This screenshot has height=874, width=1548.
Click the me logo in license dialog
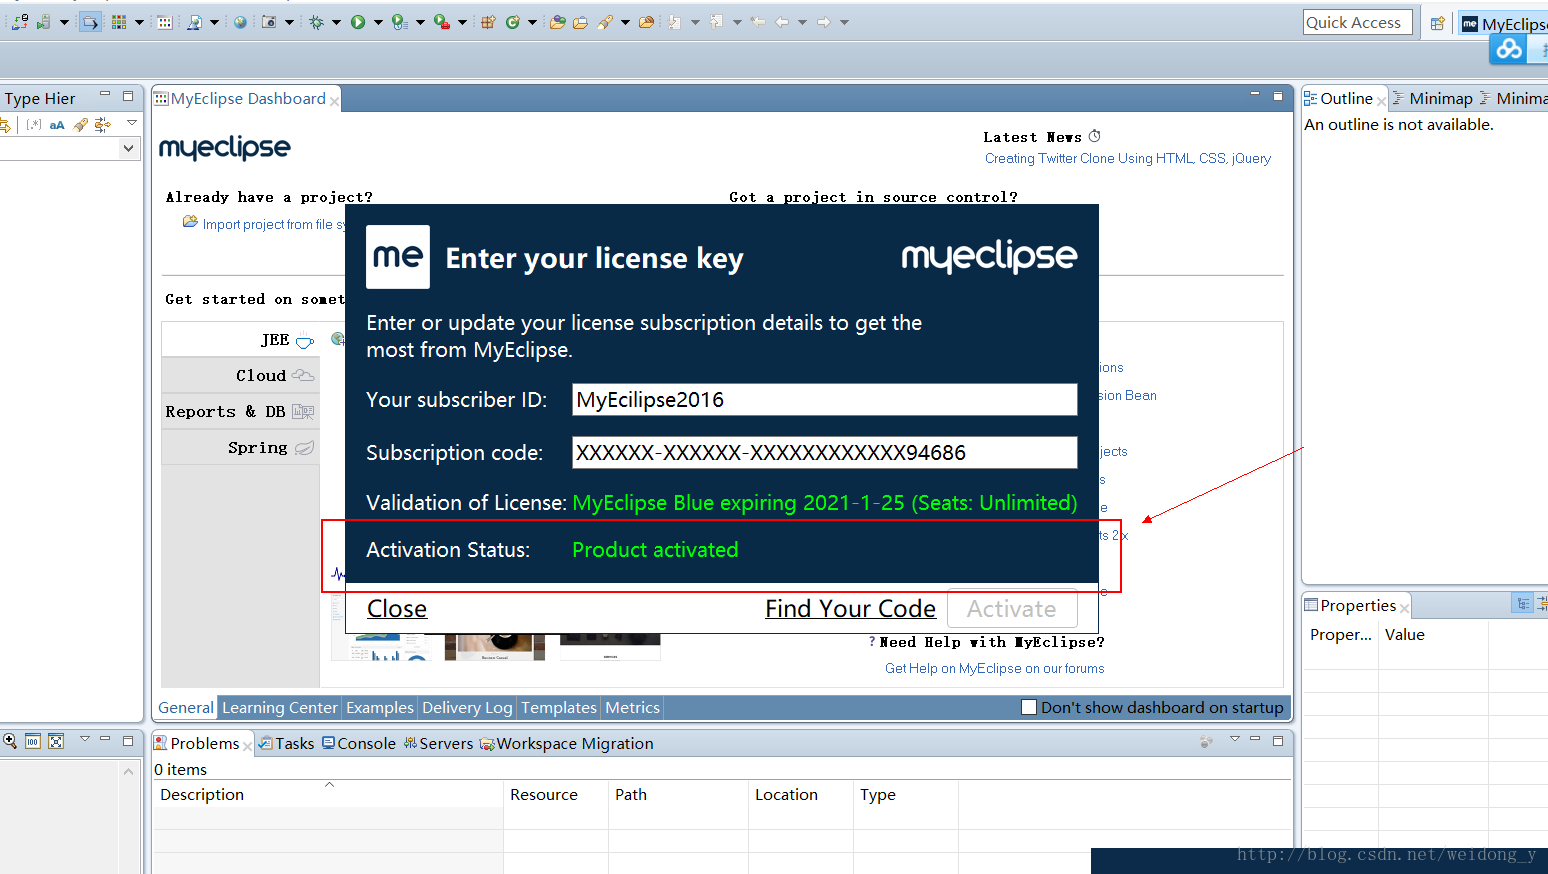click(398, 257)
